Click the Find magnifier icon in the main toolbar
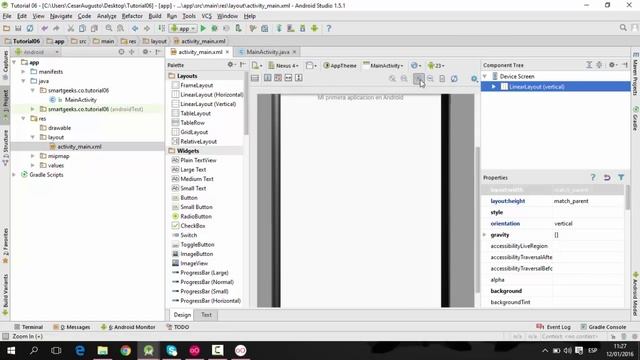The height and width of the screenshot is (360, 640). pyautogui.click(x=109, y=28)
